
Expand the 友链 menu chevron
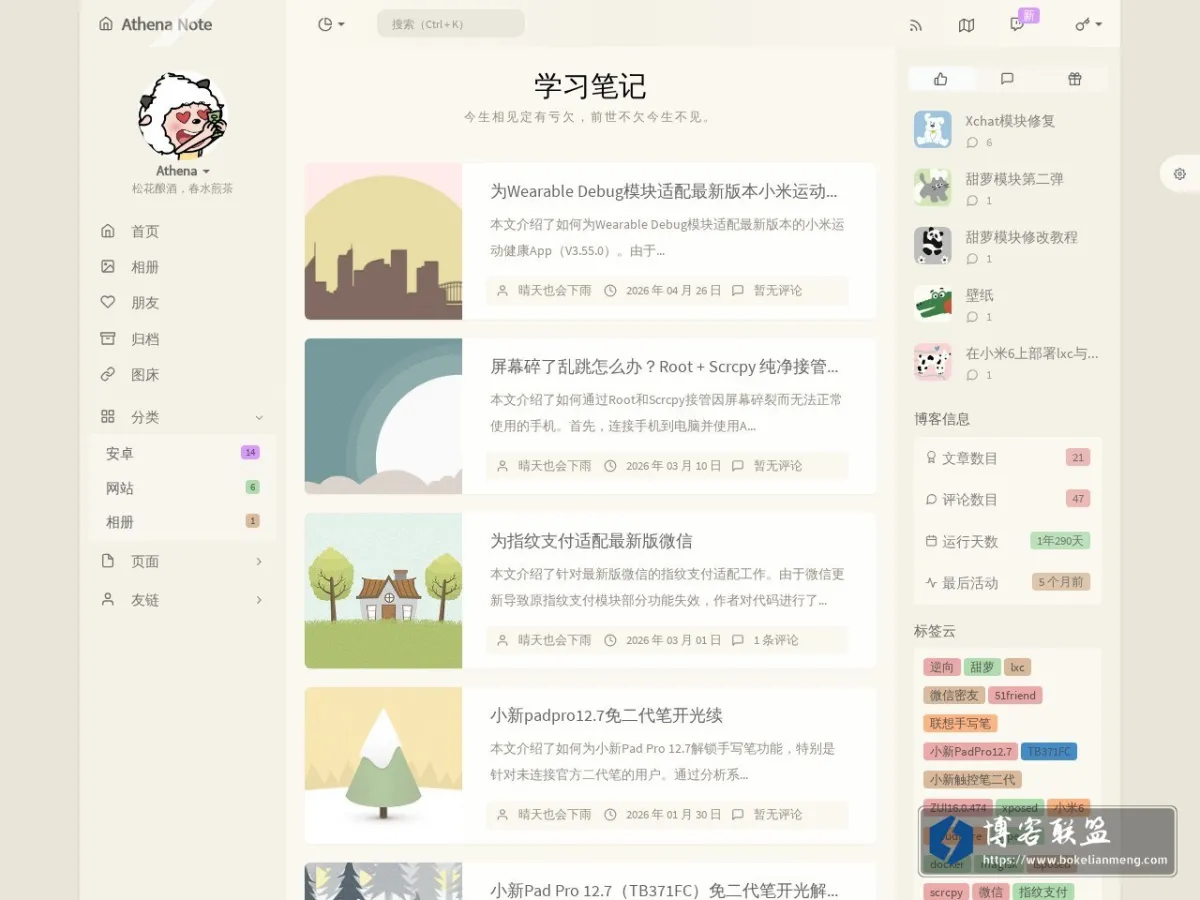pos(259,600)
